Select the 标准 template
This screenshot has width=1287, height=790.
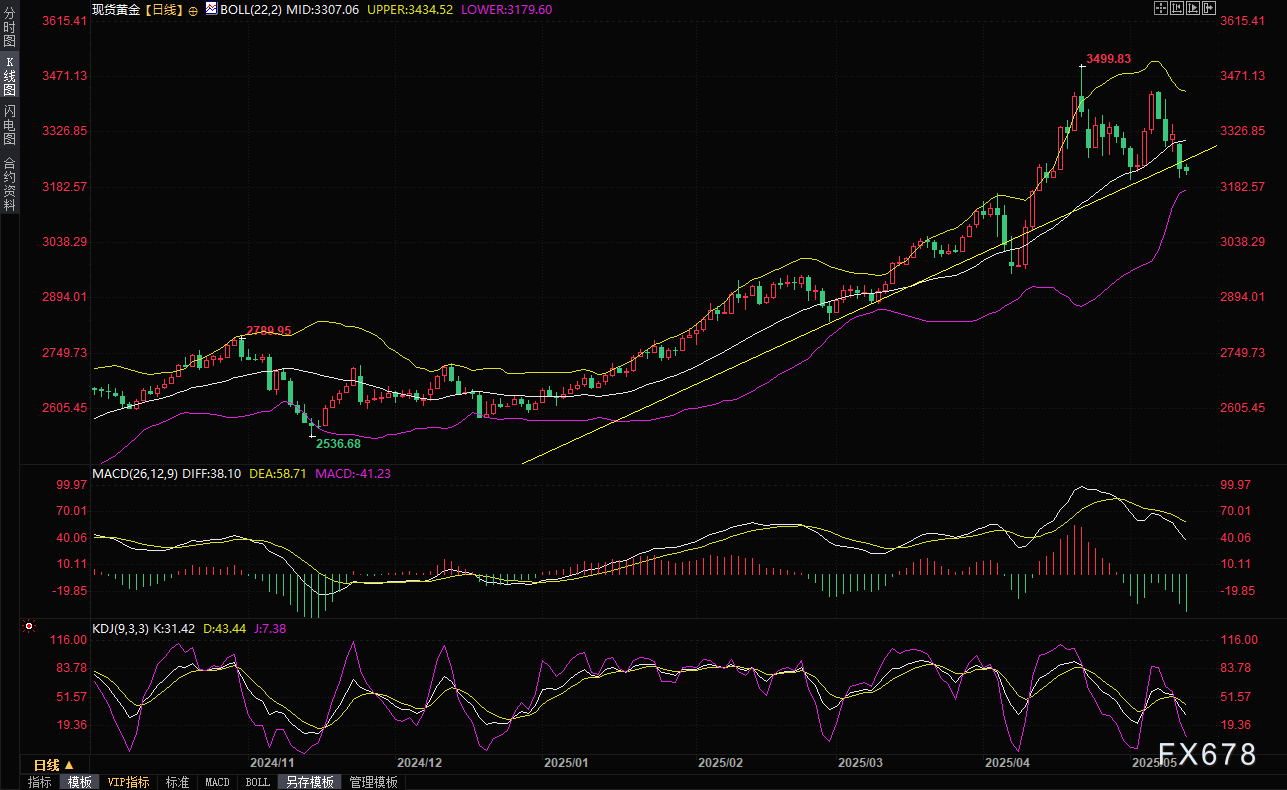click(177, 782)
